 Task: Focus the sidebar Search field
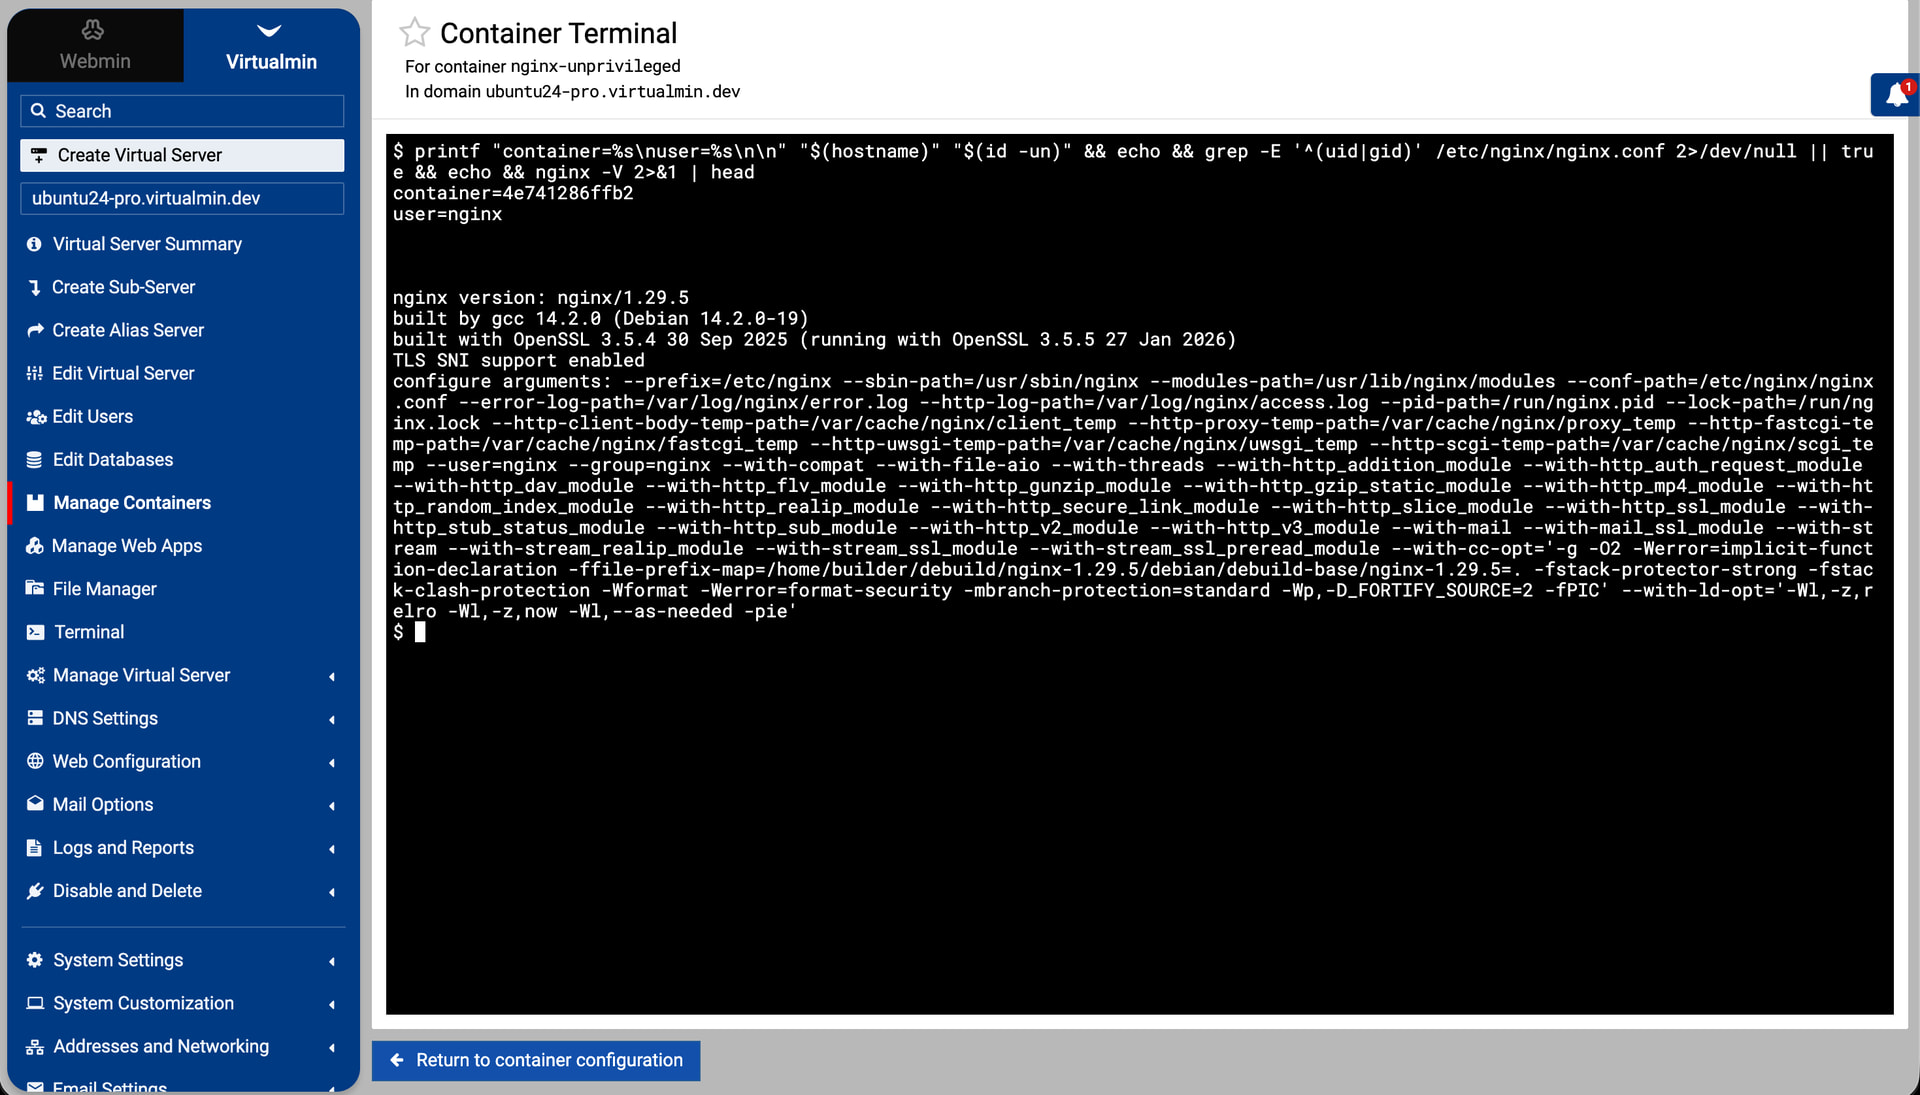click(182, 111)
